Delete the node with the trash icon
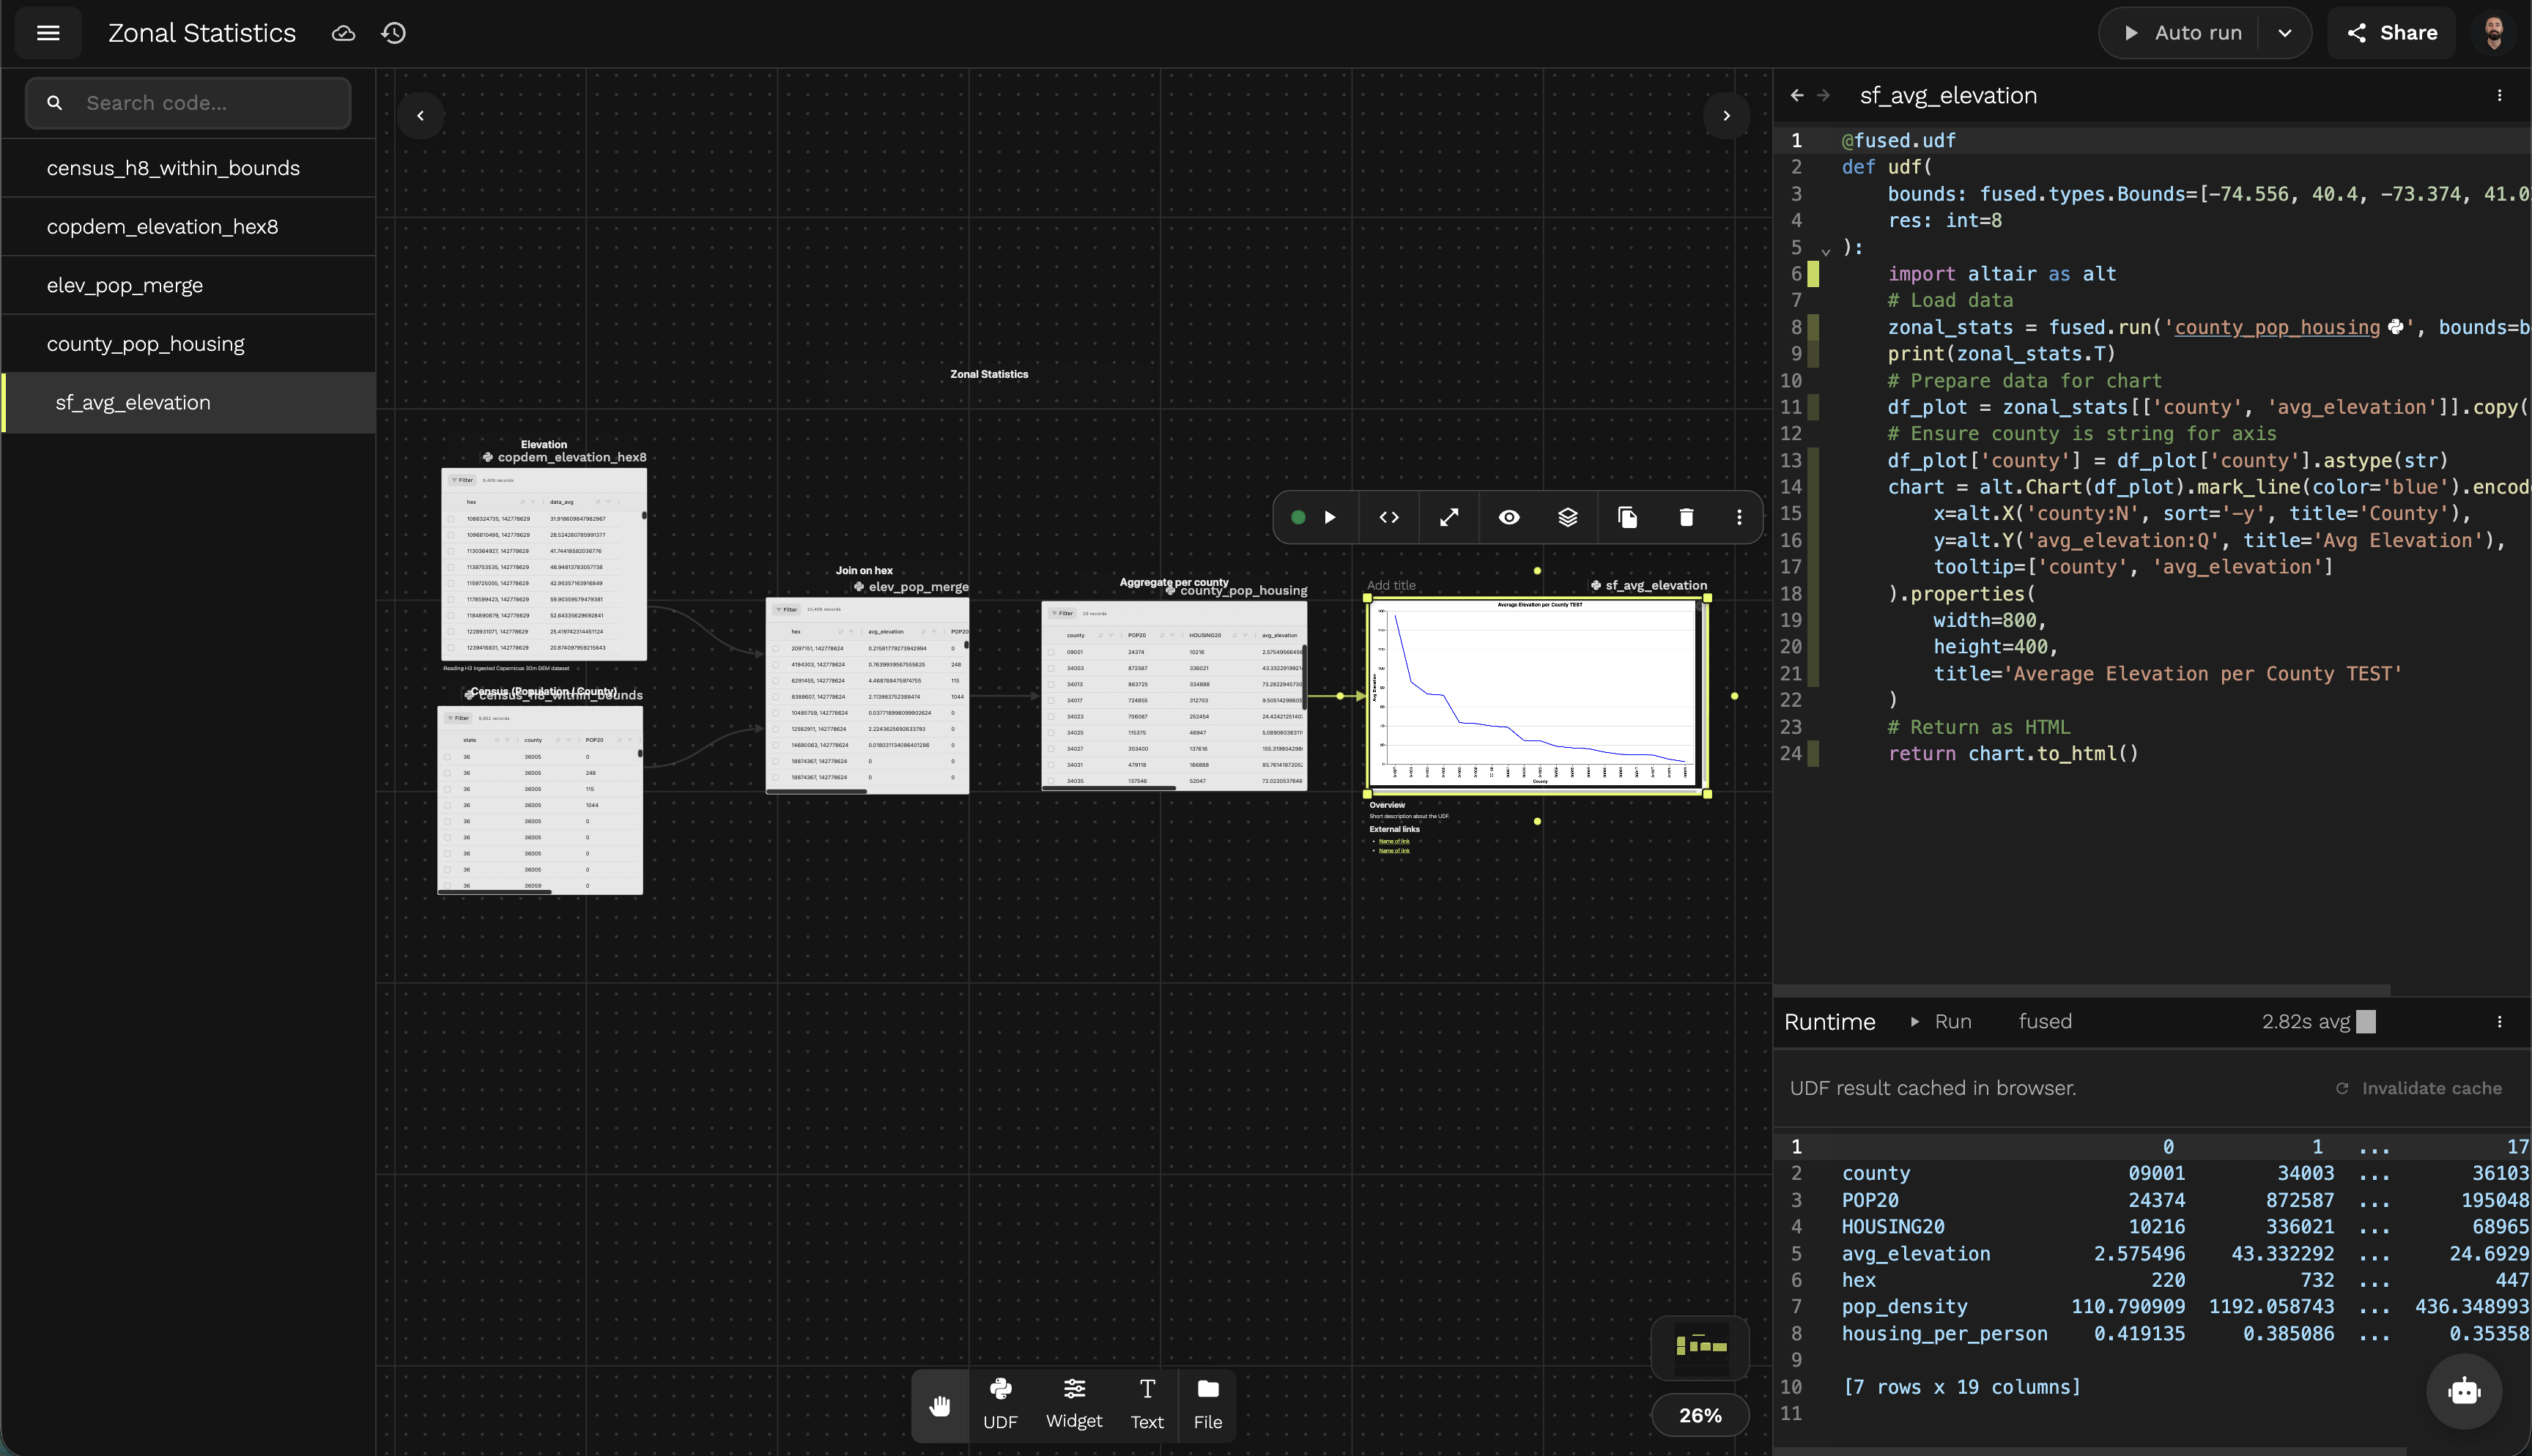 pyautogui.click(x=1686, y=517)
